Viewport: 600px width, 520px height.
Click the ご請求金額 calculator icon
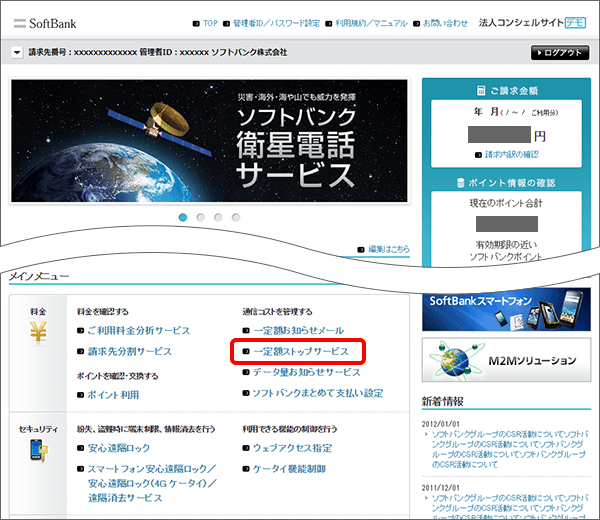click(x=481, y=91)
